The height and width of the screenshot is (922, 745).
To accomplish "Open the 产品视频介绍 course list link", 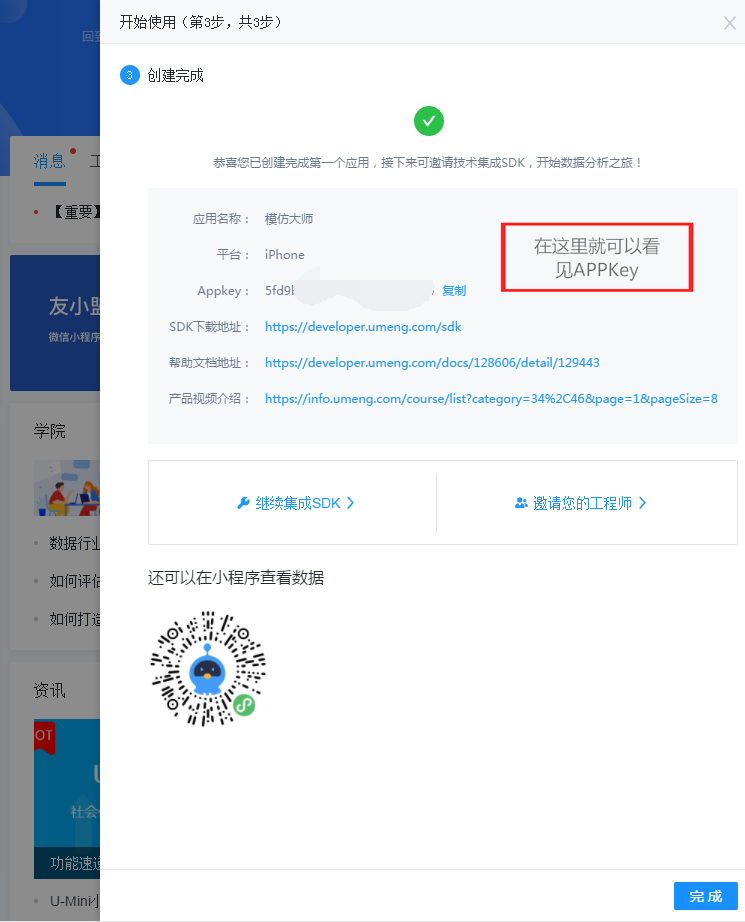I will (491, 399).
